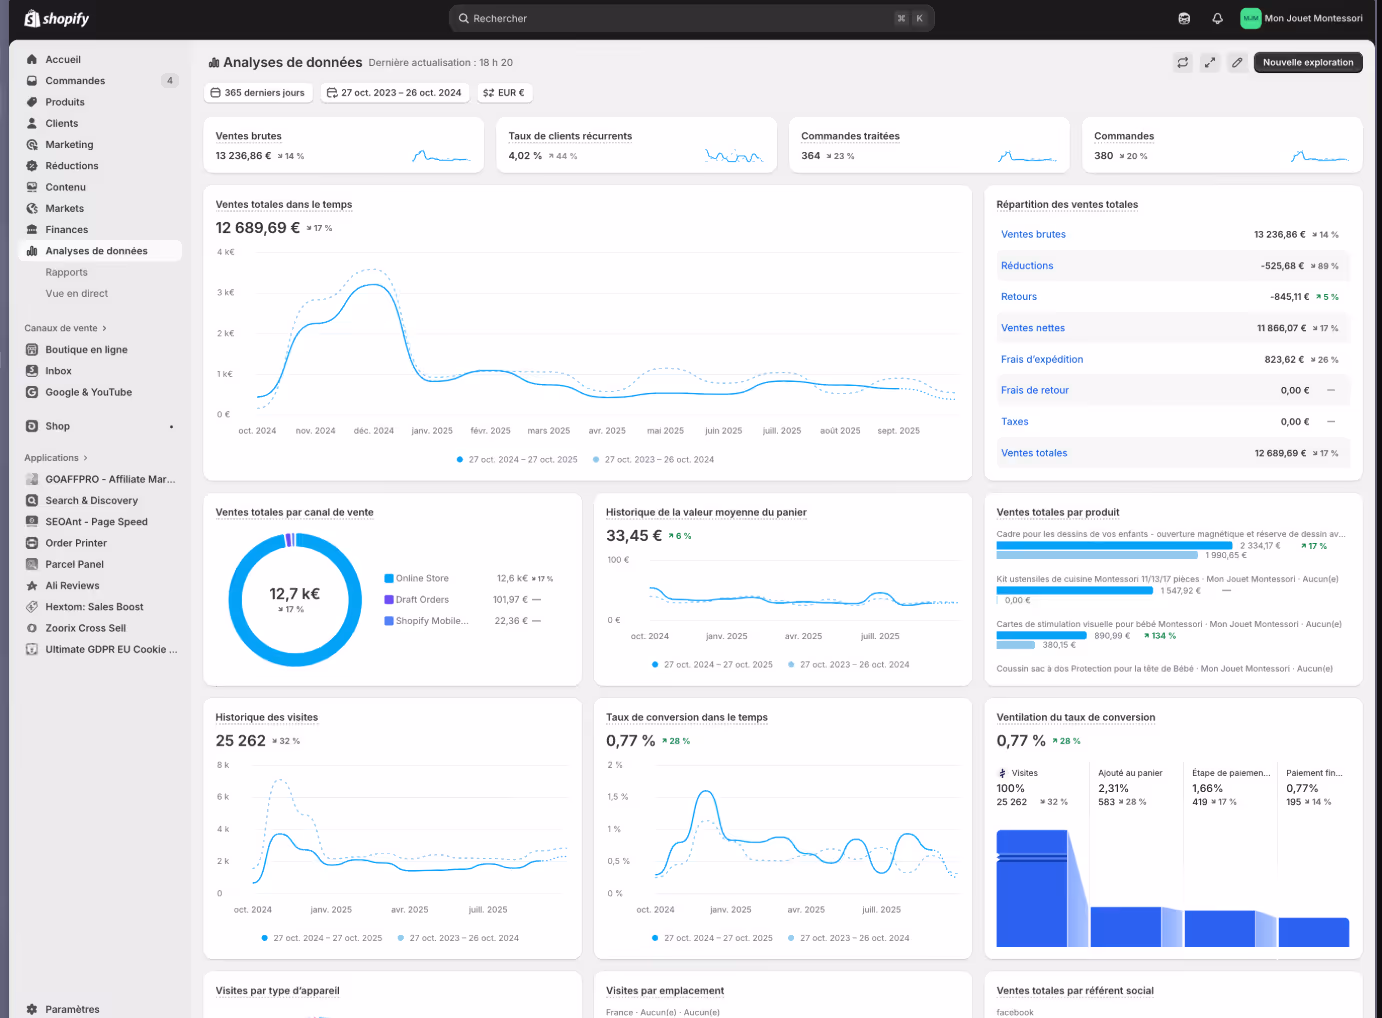
Task: Open the Ventes brutes metric card
Action: point(343,145)
